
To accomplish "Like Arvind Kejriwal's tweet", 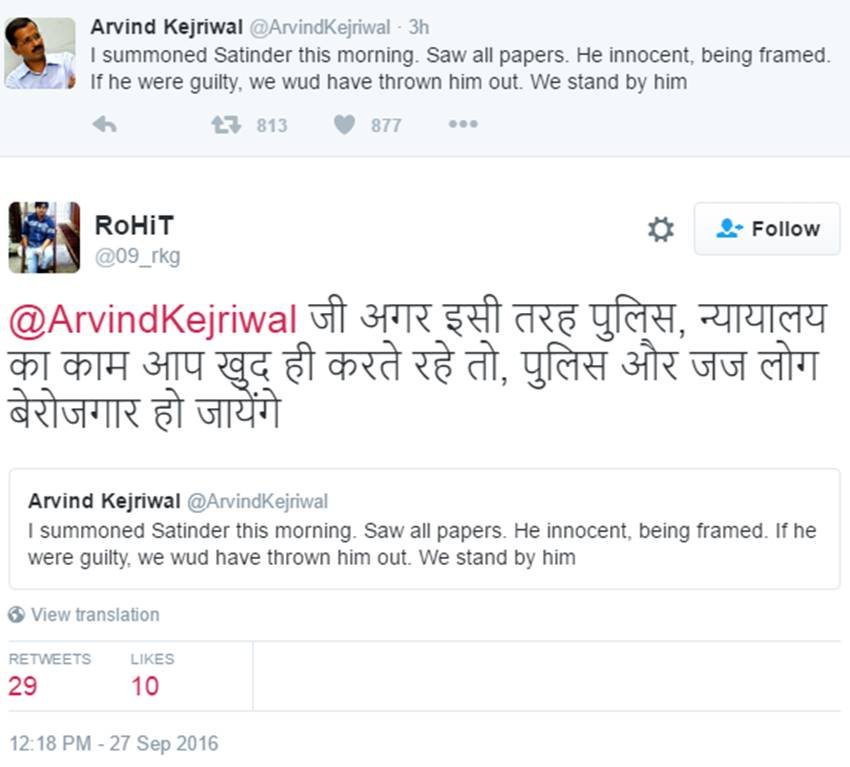I will 345,124.
